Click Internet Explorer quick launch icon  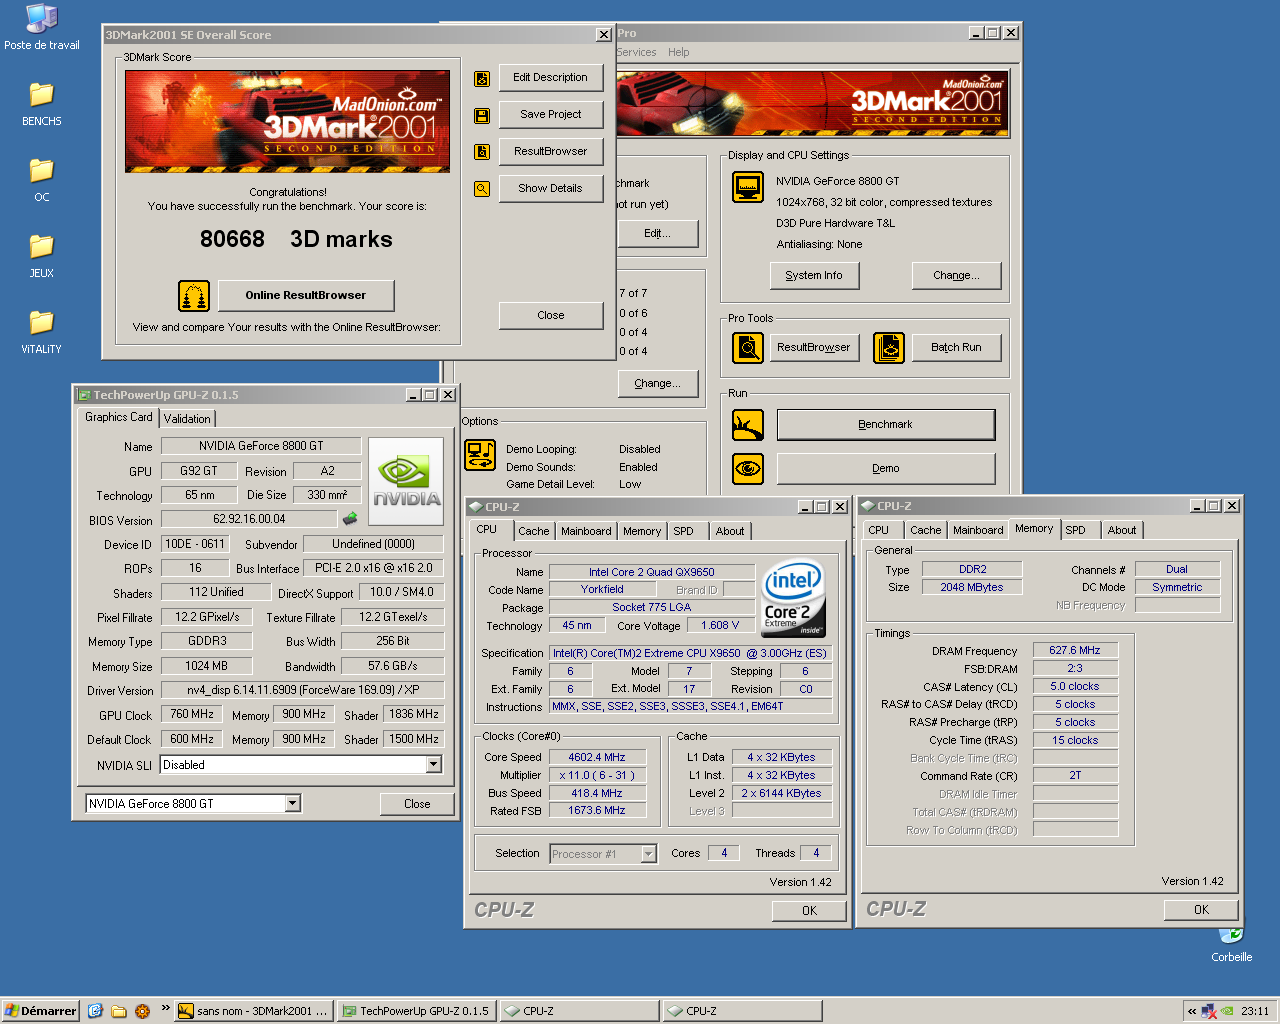point(95,1011)
